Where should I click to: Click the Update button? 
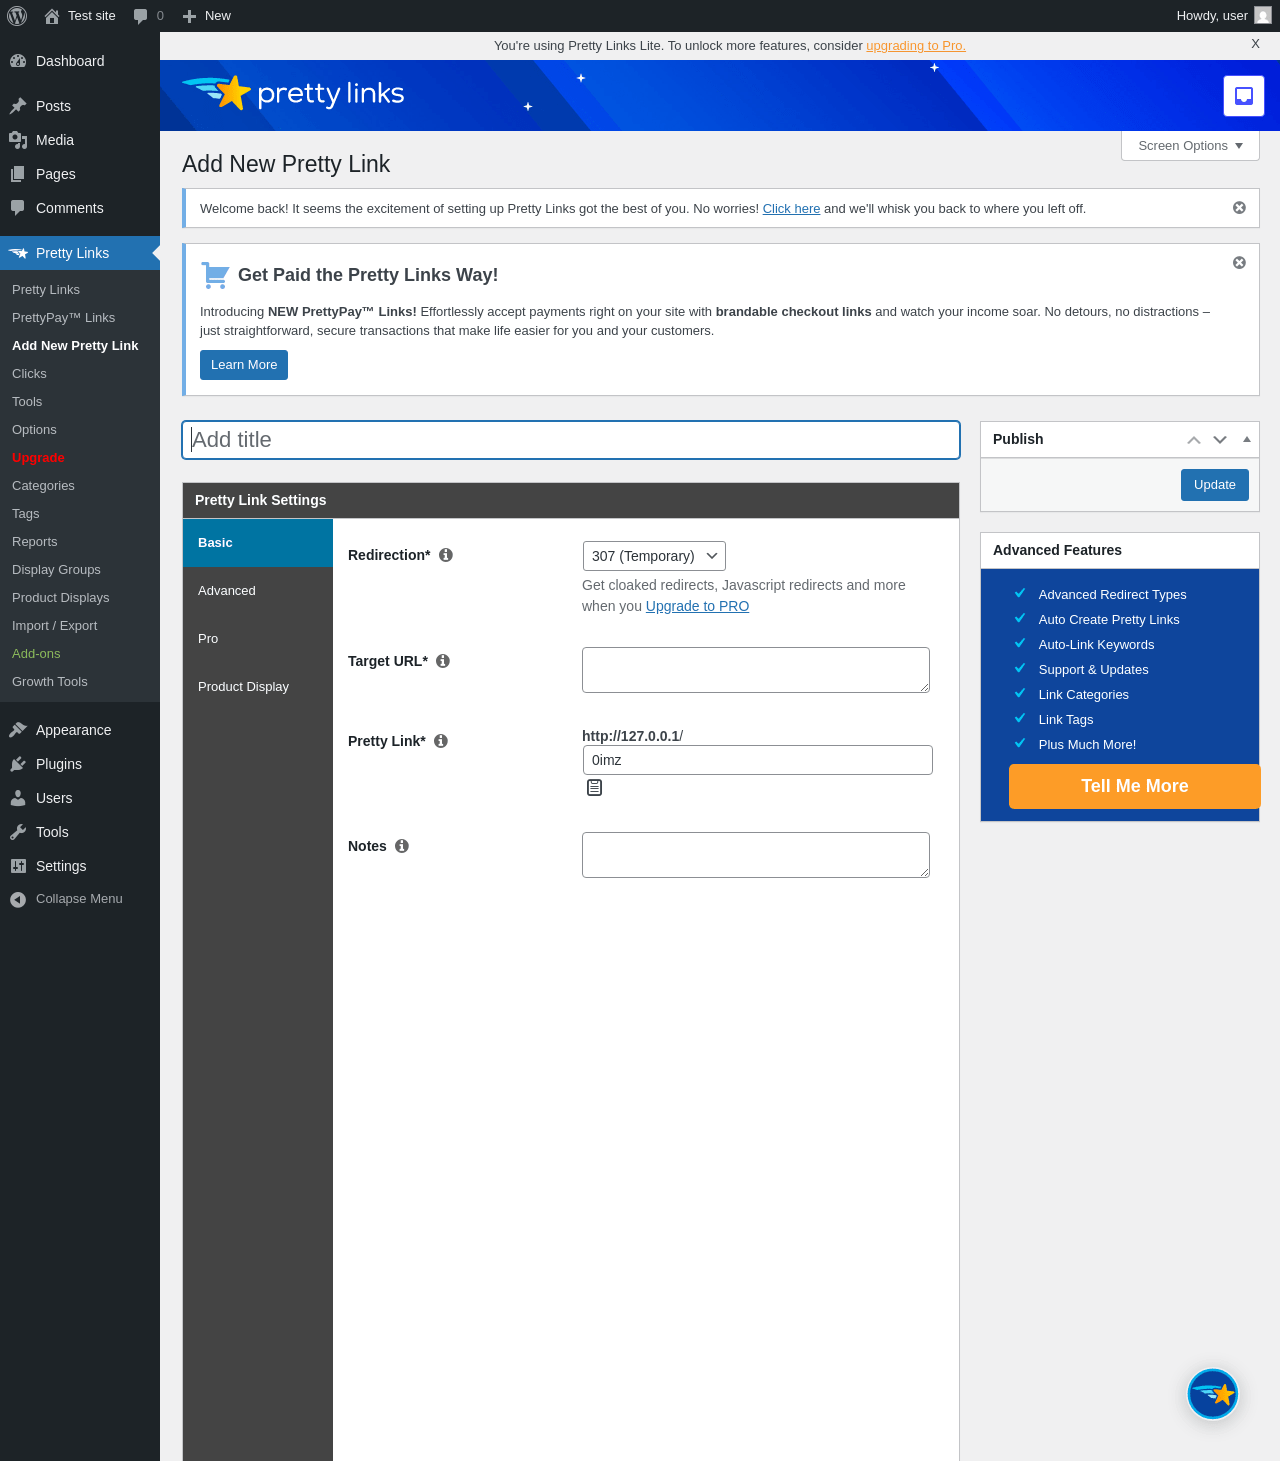tap(1215, 485)
